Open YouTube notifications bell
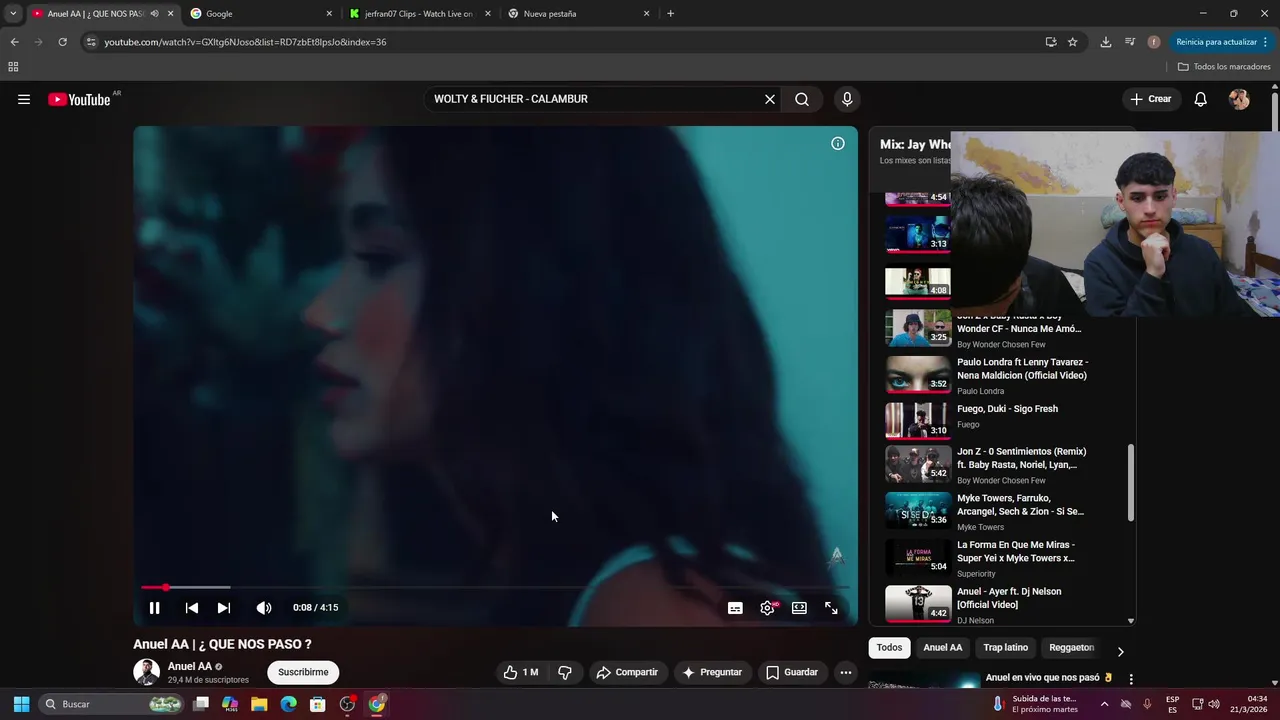1280x720 pixels. tap(1201, 99)
